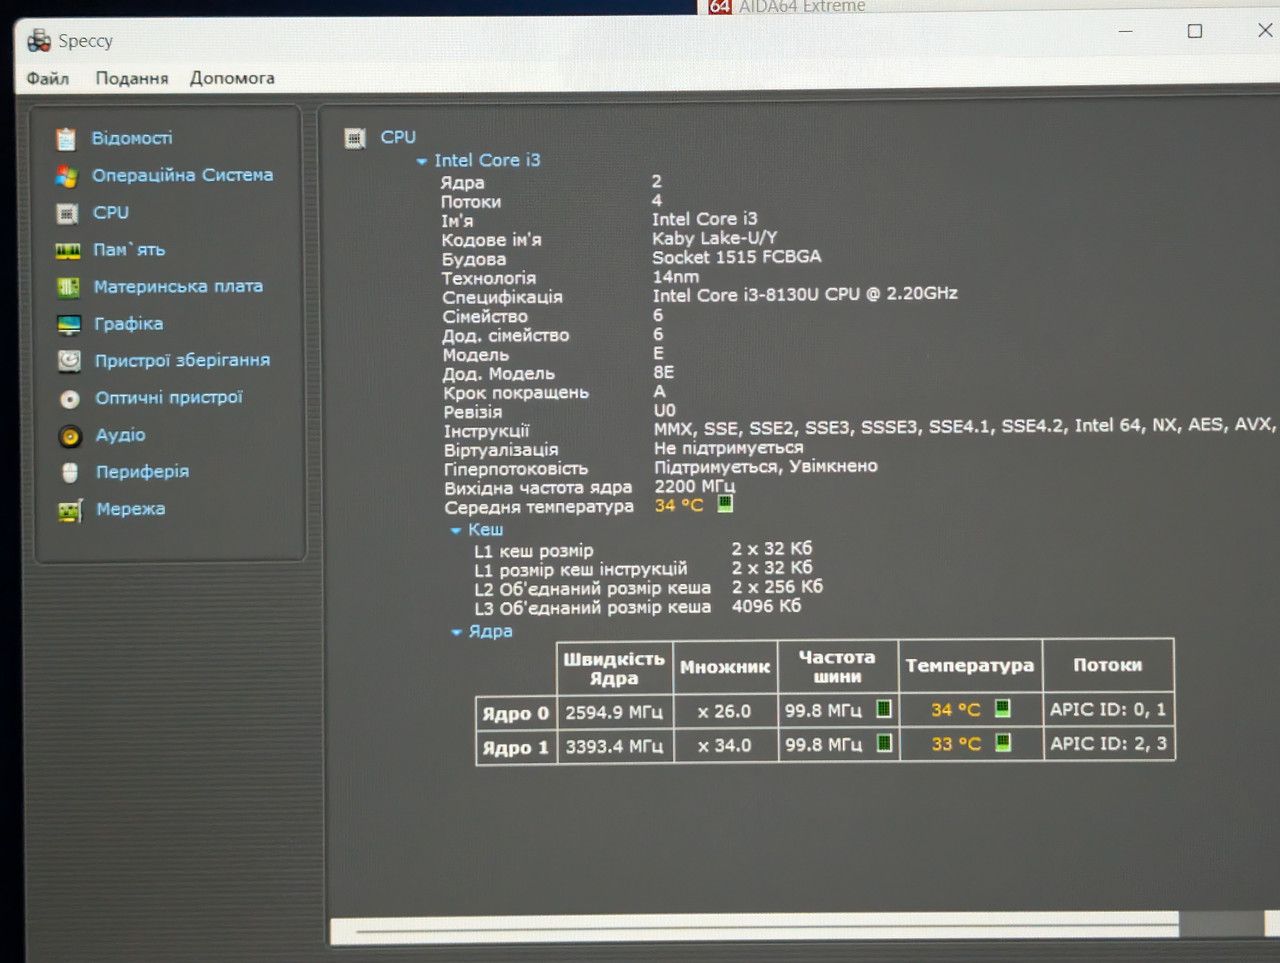Click the 14nm technology value
The image size is (1280, 963).
[x=676, y=276]
